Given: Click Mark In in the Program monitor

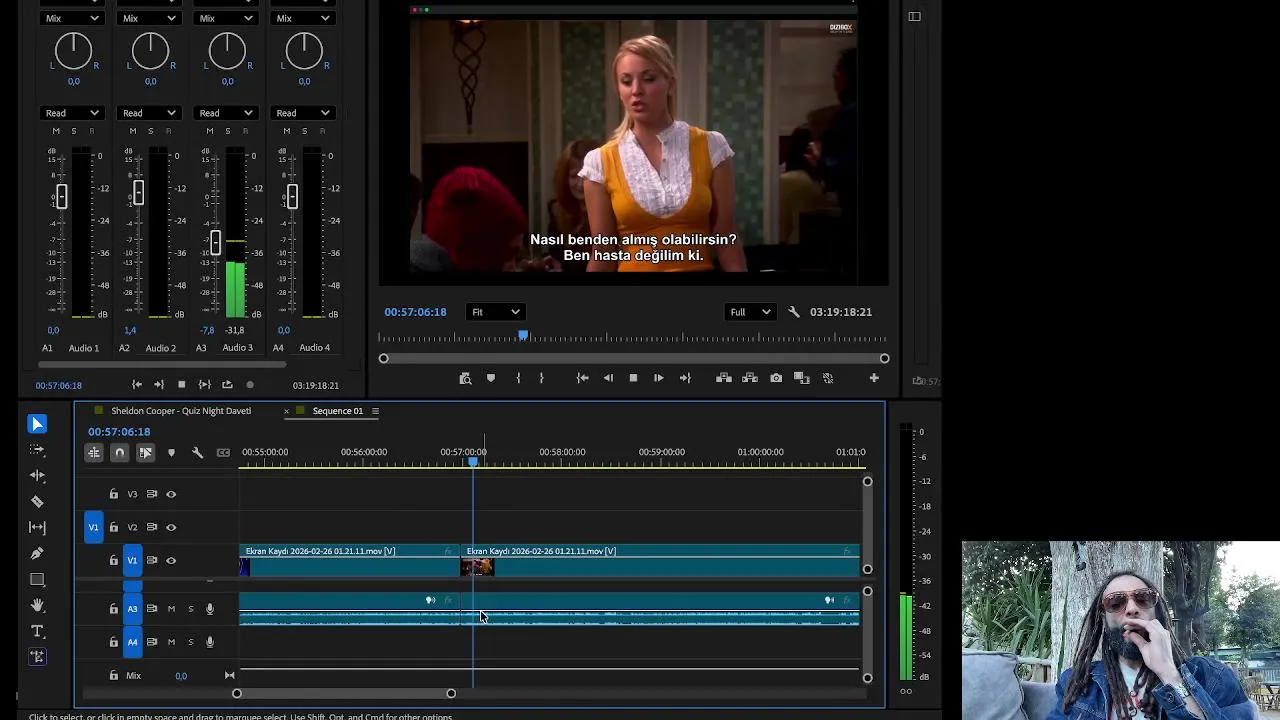Looking at the screenshot, I should [x=518, y=378].
